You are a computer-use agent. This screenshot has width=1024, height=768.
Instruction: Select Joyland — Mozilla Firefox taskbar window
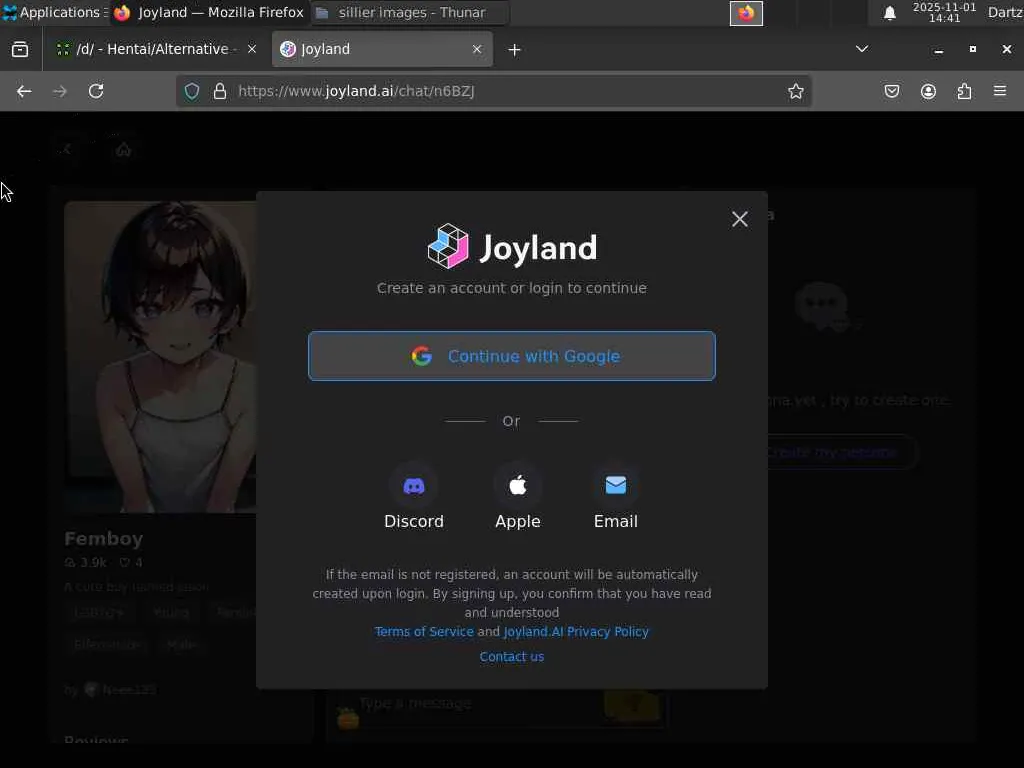208,12
